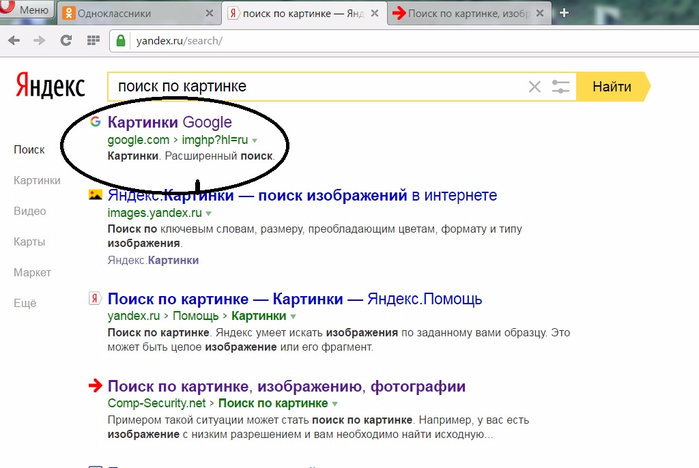699x468 pixels.
Task: Select Поиск in the left sidebar
Action: [29, 150]
